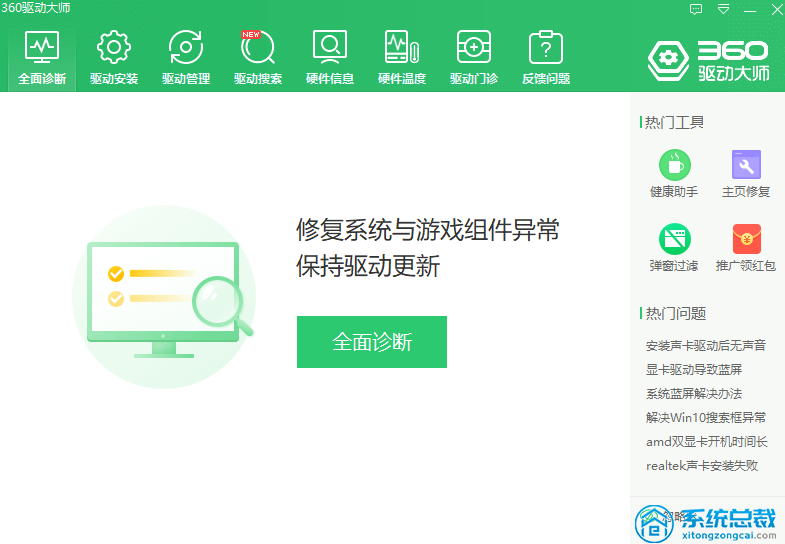Click the green 全面诊断 button
The height and width of the screenshot is (544, 785).
(372, 342)
